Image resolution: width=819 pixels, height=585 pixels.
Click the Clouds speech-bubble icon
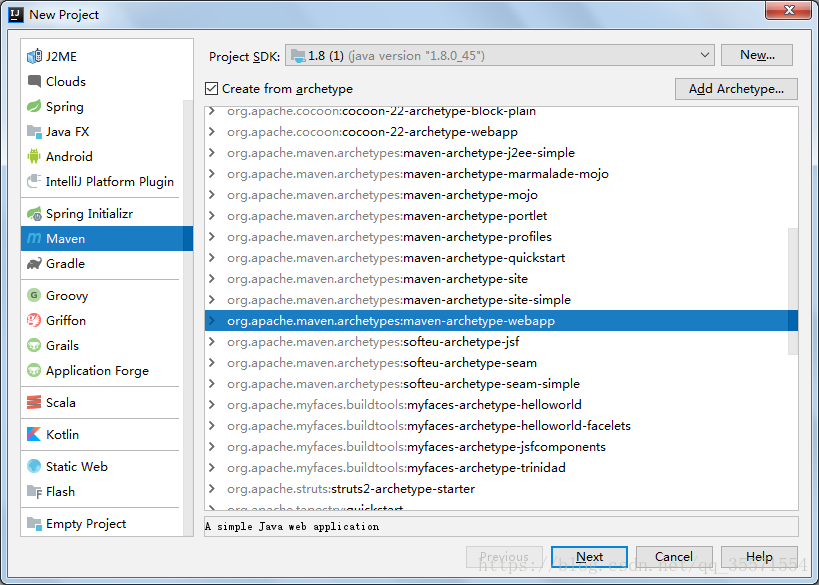(34, 81)
